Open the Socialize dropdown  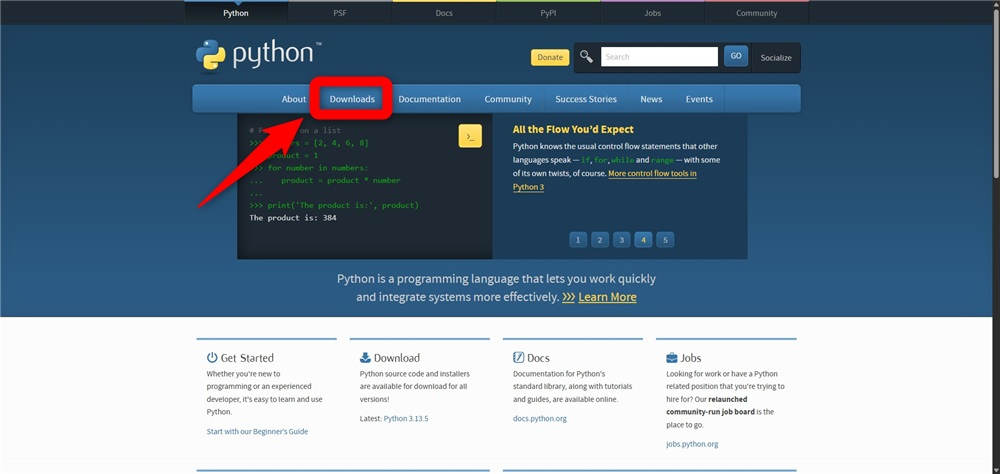pyautogui.click(x=776, y=57)
